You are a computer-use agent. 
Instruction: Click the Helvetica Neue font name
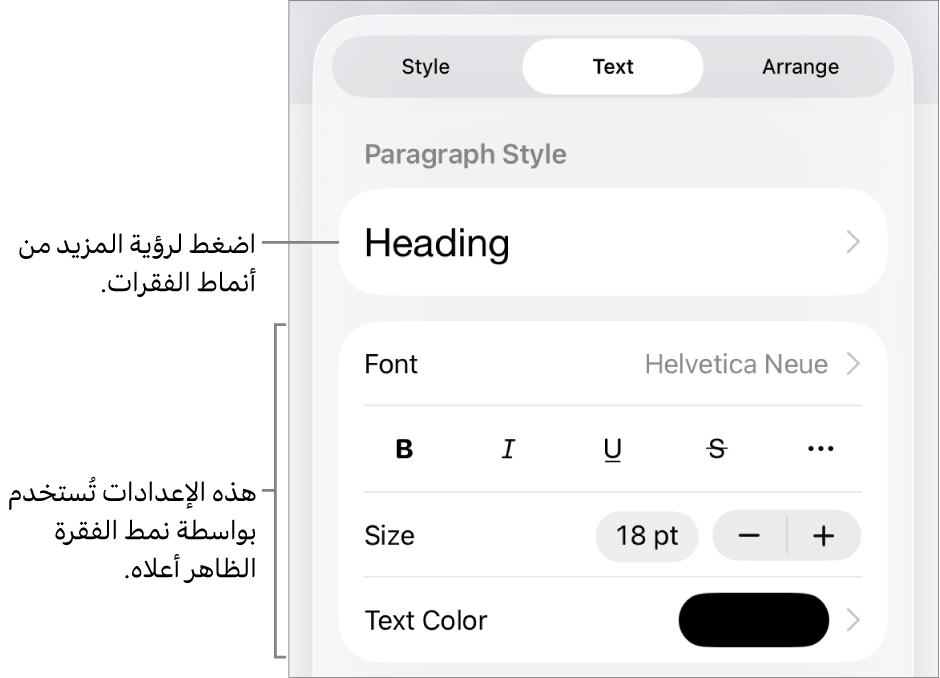tap(736, 364)
